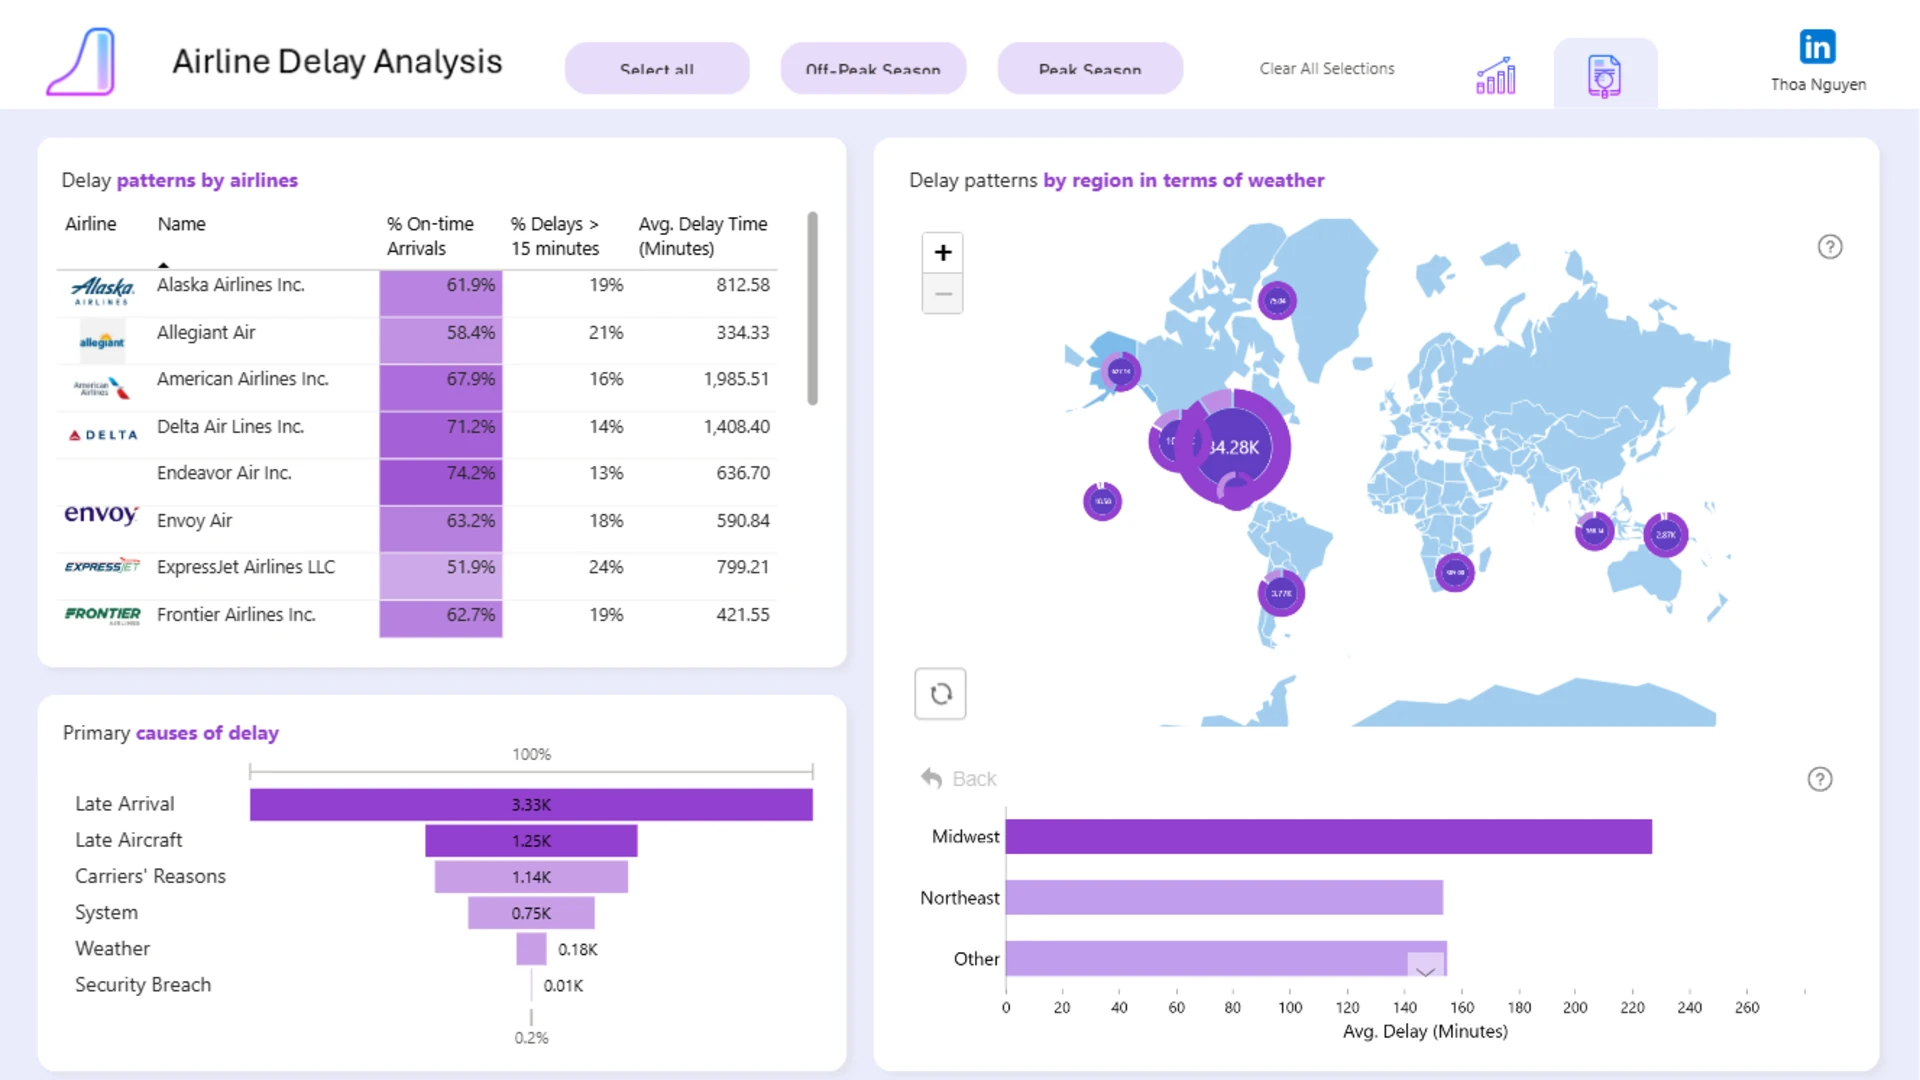
Task: Go back using the Back arrow
Action: click(x=958, y=778)
